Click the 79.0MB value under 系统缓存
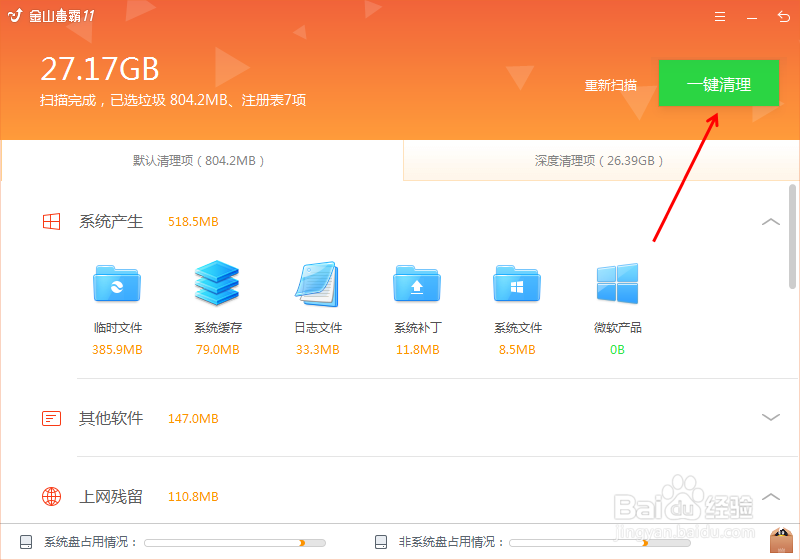Screen dimensions: 800x560 pos(217,350)
